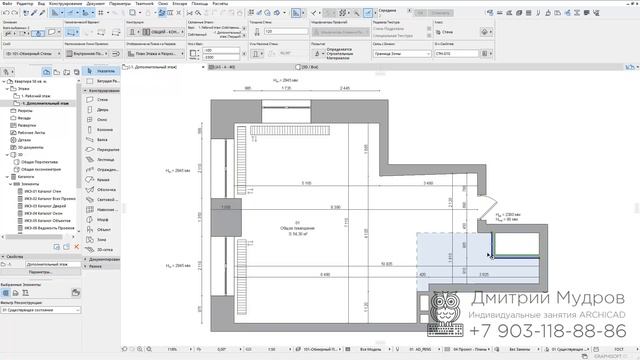Open ИКЭ-03 Каталог Дверей schedule
640x360 pixels.
45,206
